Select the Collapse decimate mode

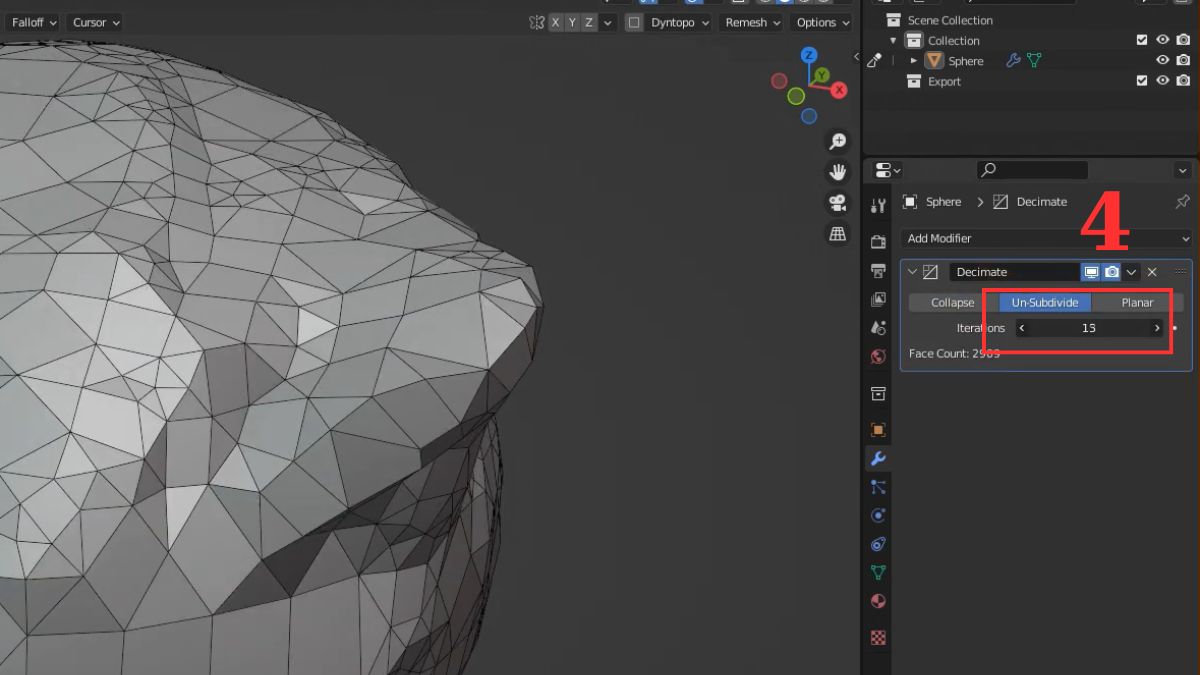pyautogui.click(x=952, y=302)
